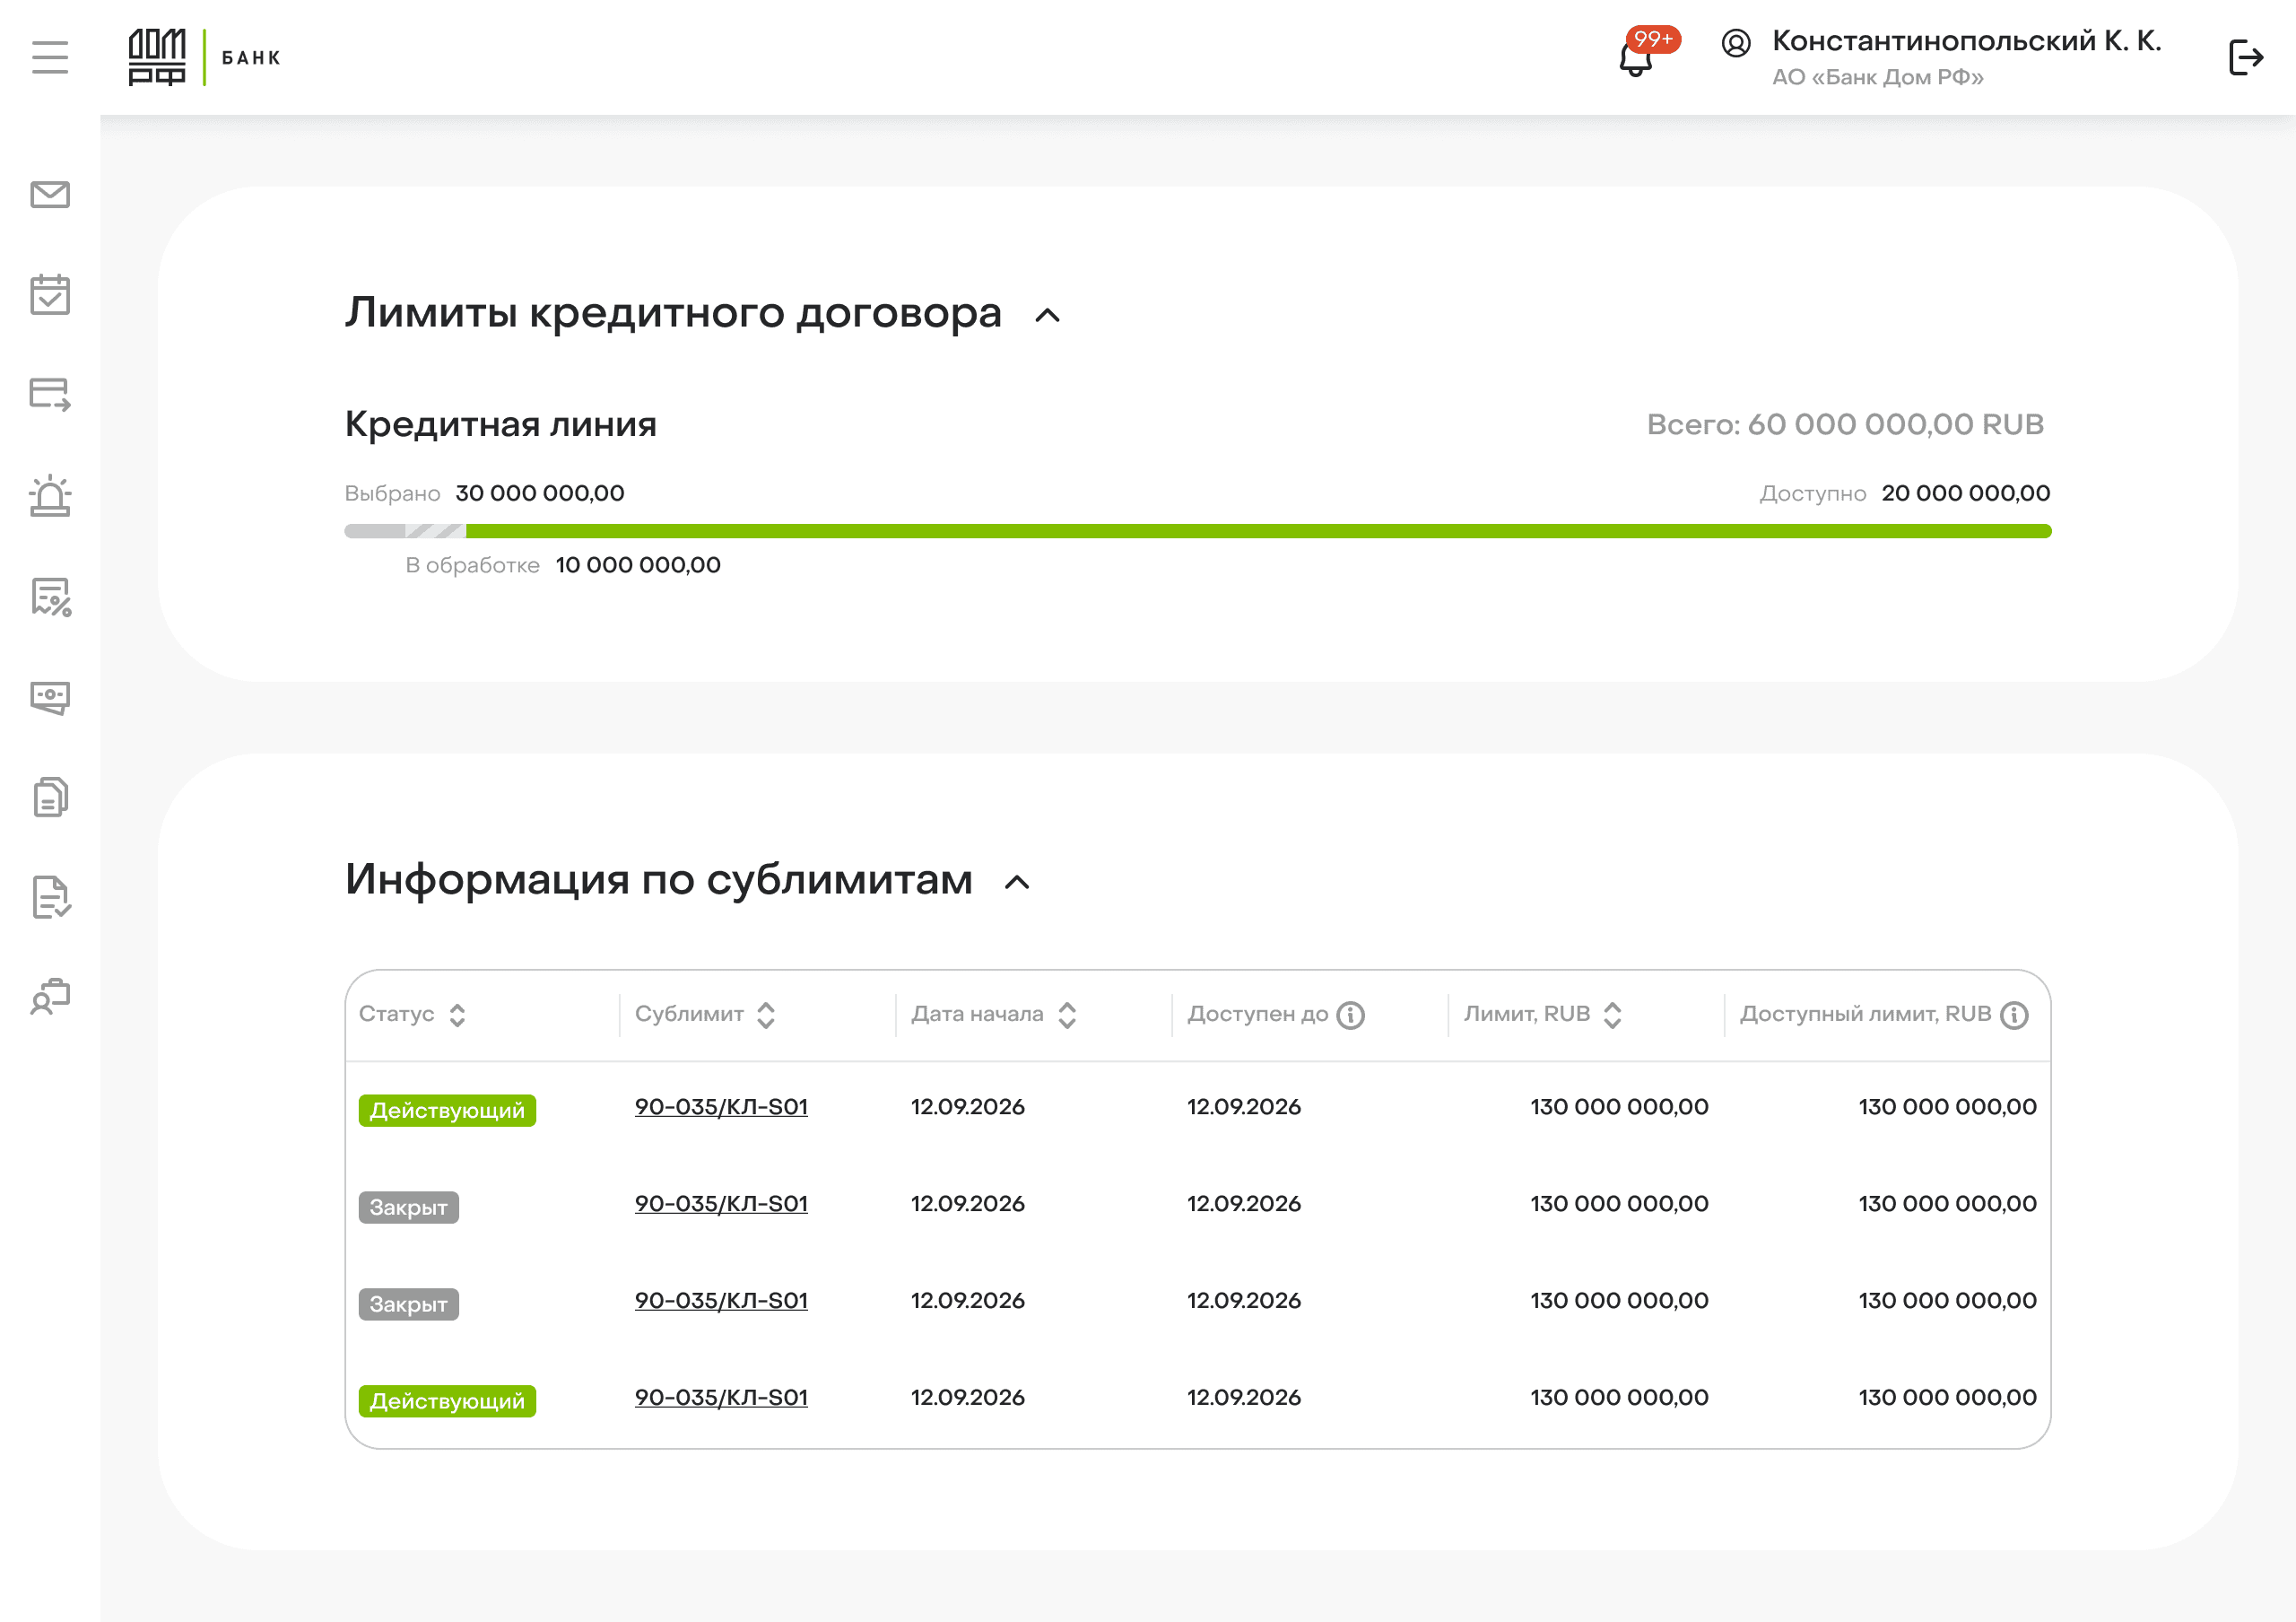Open the hamburger menu
Image resolution: width=2296 pixels, height=1622 pixels.
(x=50, y=57)
